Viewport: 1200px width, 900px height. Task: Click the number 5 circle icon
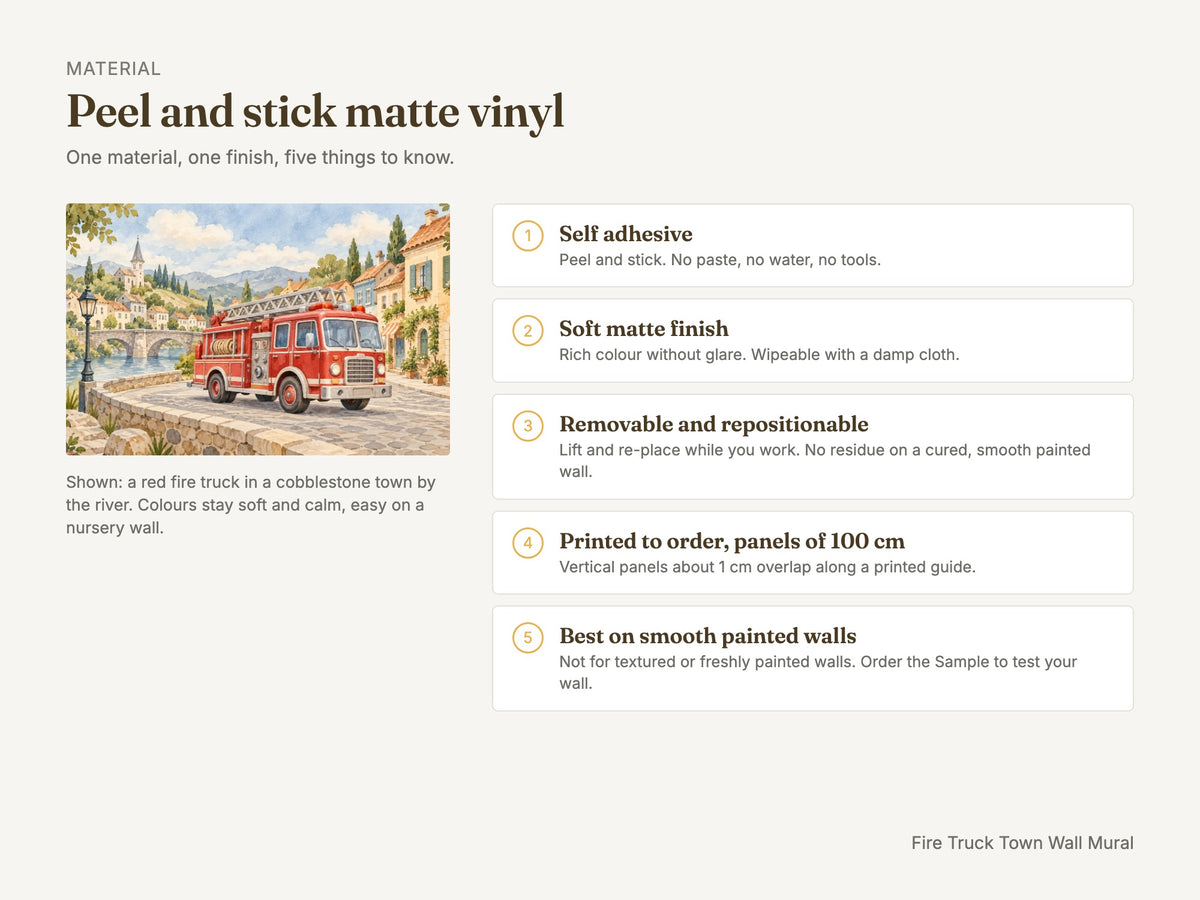(528, 638)
